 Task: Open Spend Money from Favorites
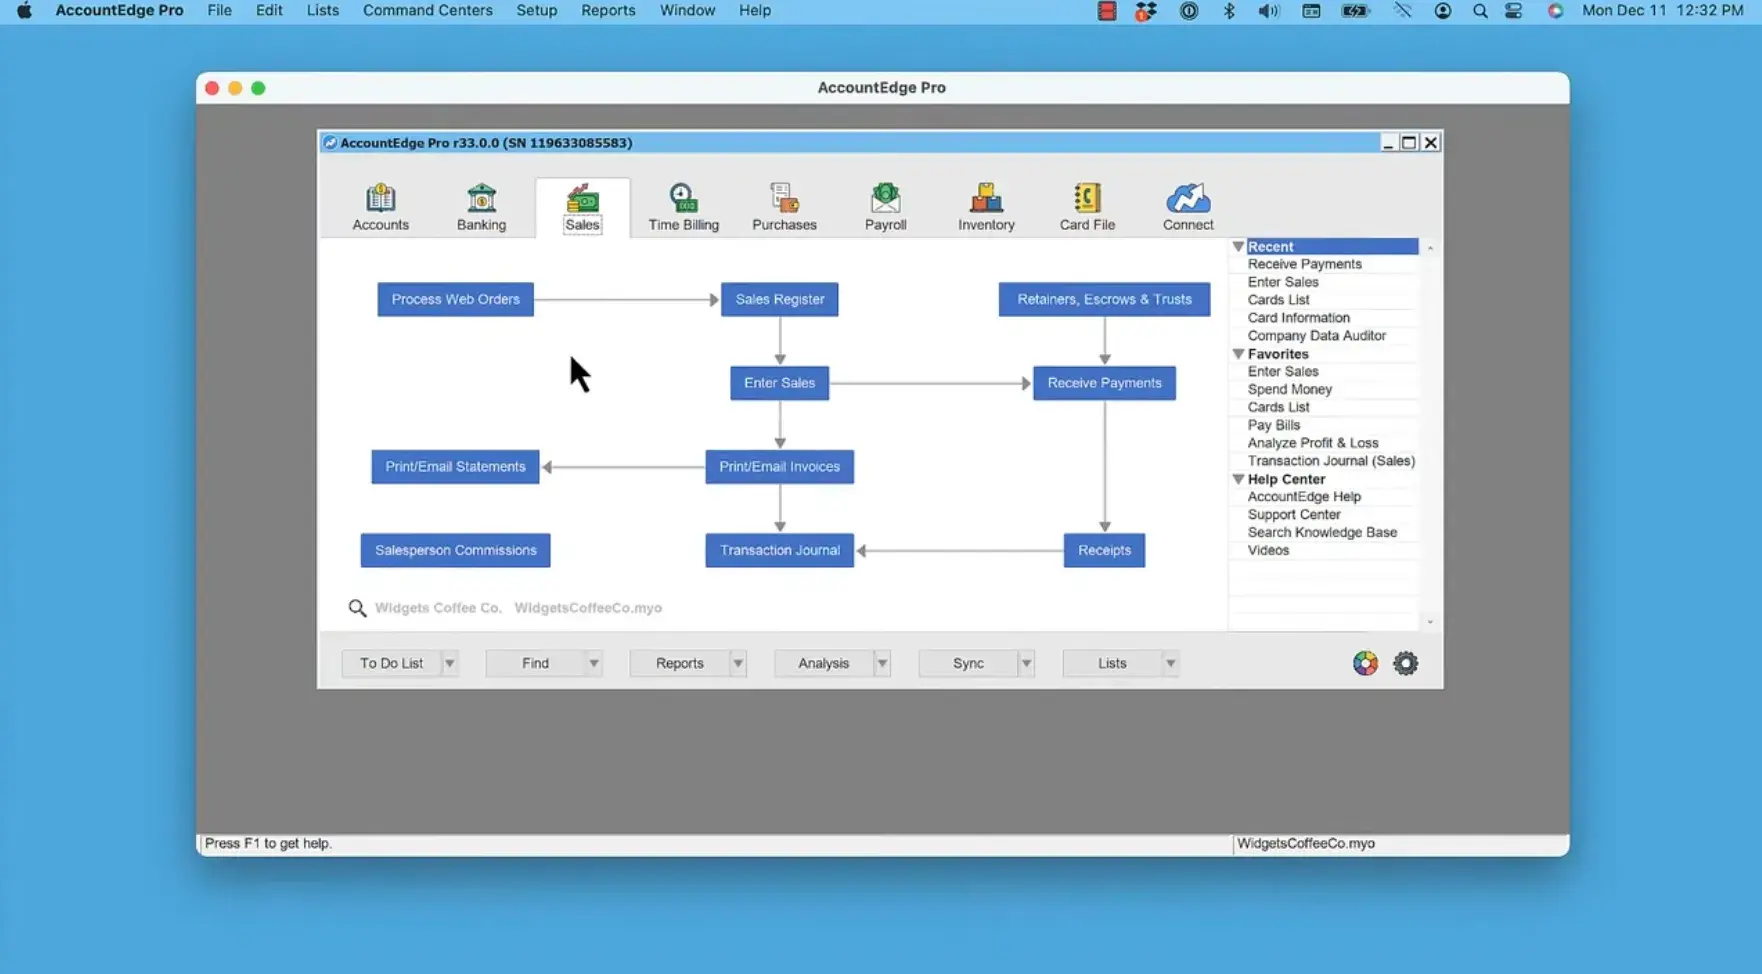coord(1289,389)
